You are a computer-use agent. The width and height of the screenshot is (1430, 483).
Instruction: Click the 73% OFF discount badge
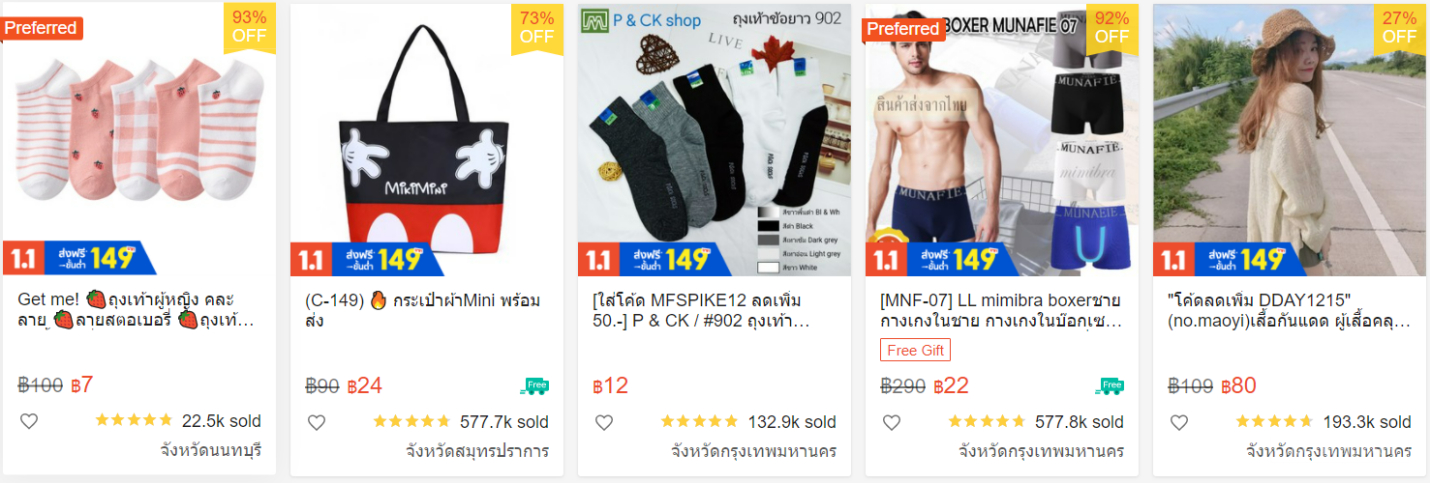(537, 28)
